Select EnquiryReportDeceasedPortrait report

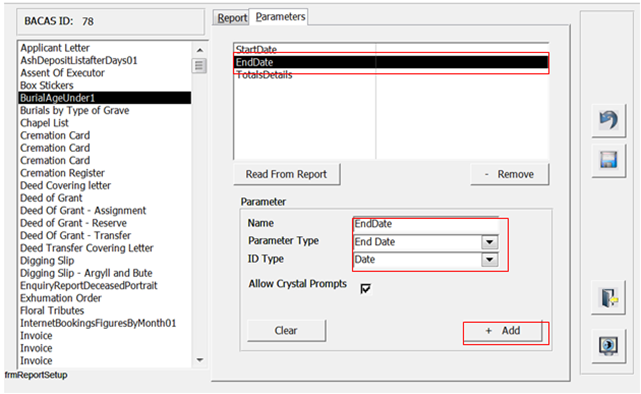(x=105, y=286)
